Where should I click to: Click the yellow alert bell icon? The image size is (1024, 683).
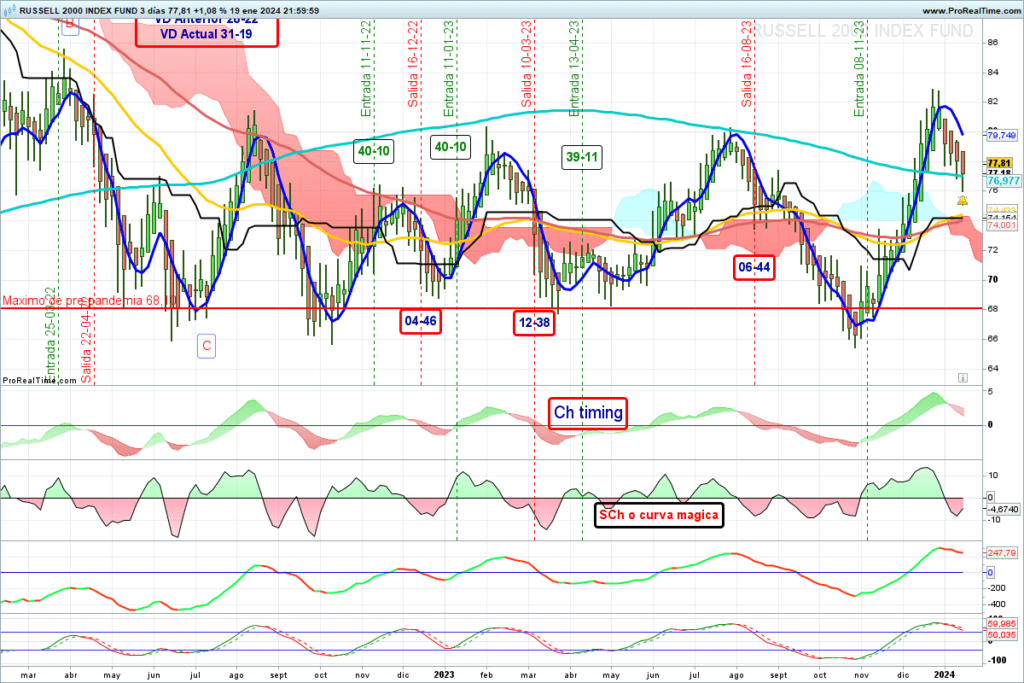pos(962,201)
